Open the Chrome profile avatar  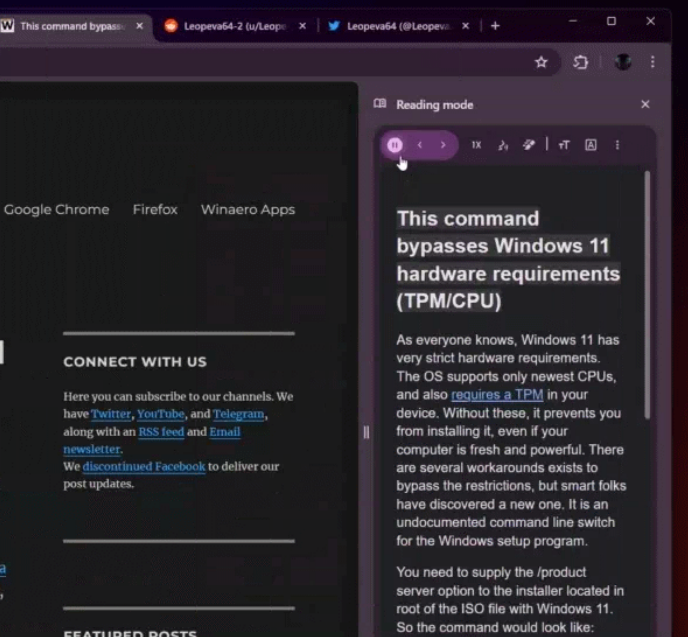pyautogui.click(x=623, y=62)
